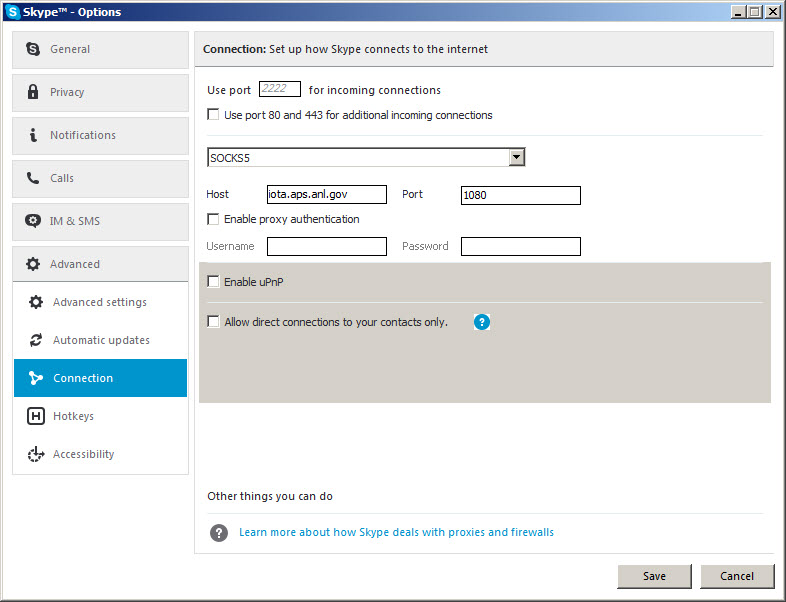Select Accessibility in the sidebar
The width and height of the screenshot is (786, 602).
click(x=100, y=454)
